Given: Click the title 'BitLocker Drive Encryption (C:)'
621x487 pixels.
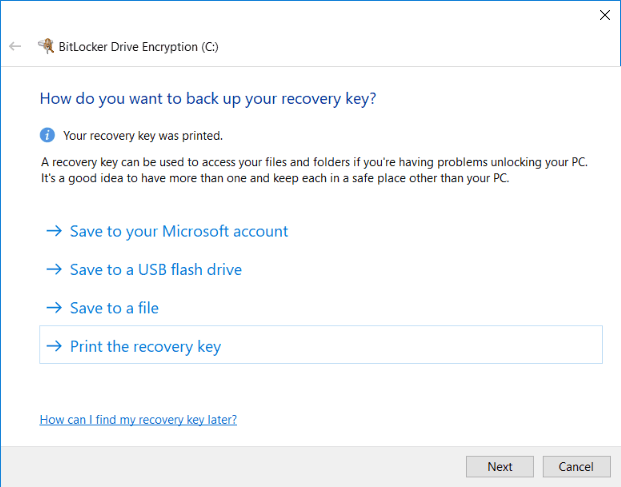Looking at the screenshot, I should click(139, 47).
